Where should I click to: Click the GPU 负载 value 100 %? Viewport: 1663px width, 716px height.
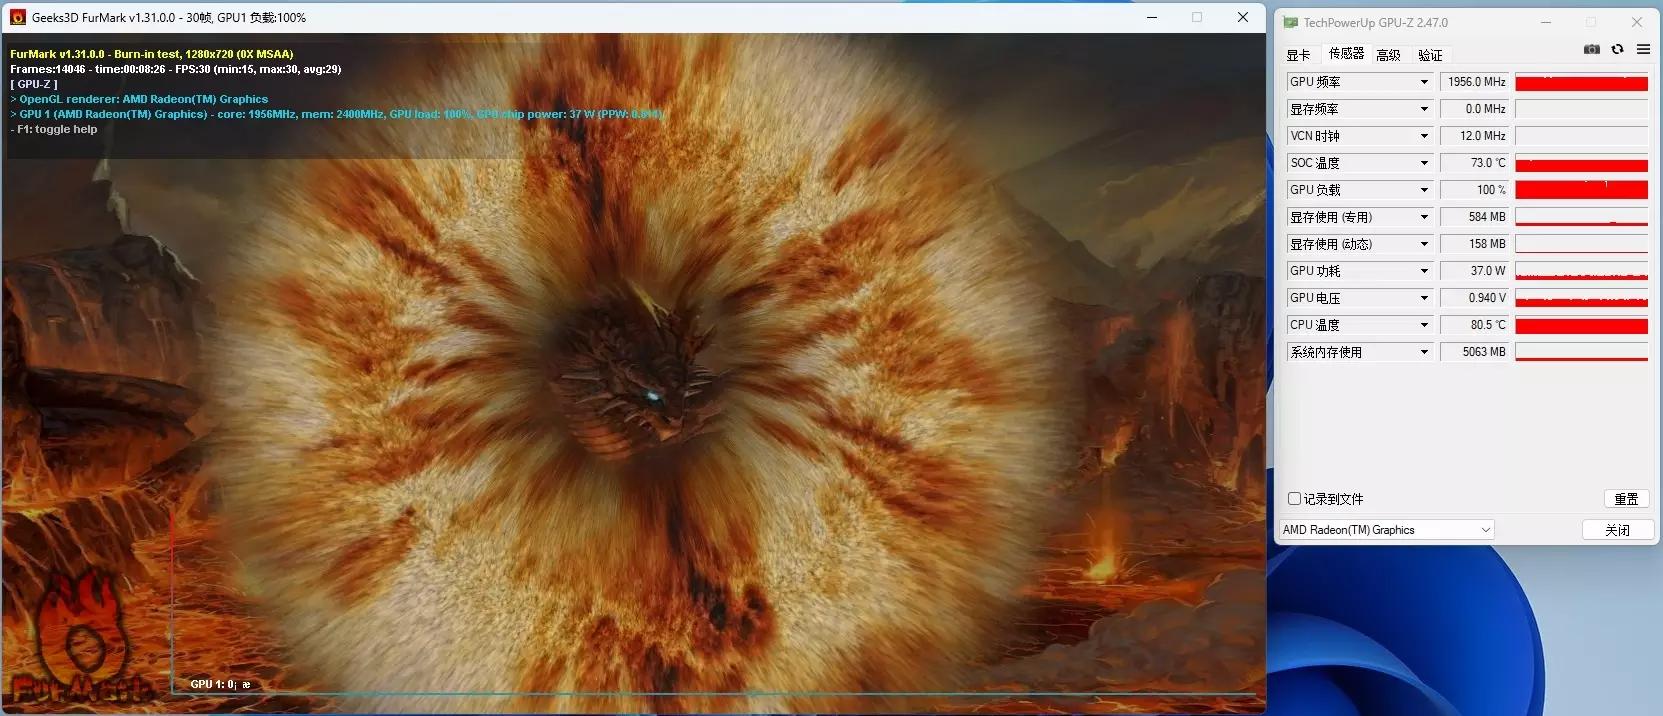pos(1474,190)
